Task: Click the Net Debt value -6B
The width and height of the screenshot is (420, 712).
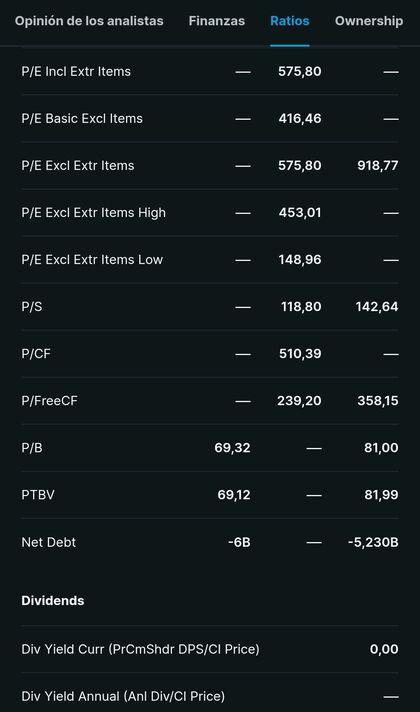Action: 239,542
